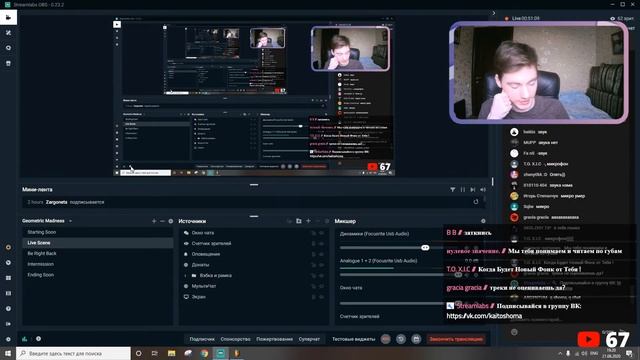Add a source folder in Источники panel

299,221
